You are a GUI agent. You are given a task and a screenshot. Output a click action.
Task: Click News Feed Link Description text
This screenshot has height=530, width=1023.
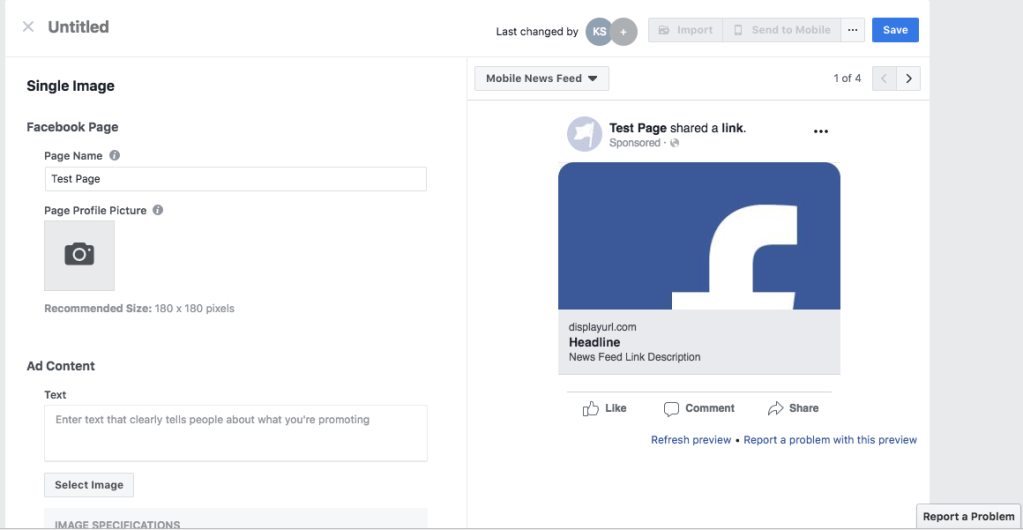[634, 357]
